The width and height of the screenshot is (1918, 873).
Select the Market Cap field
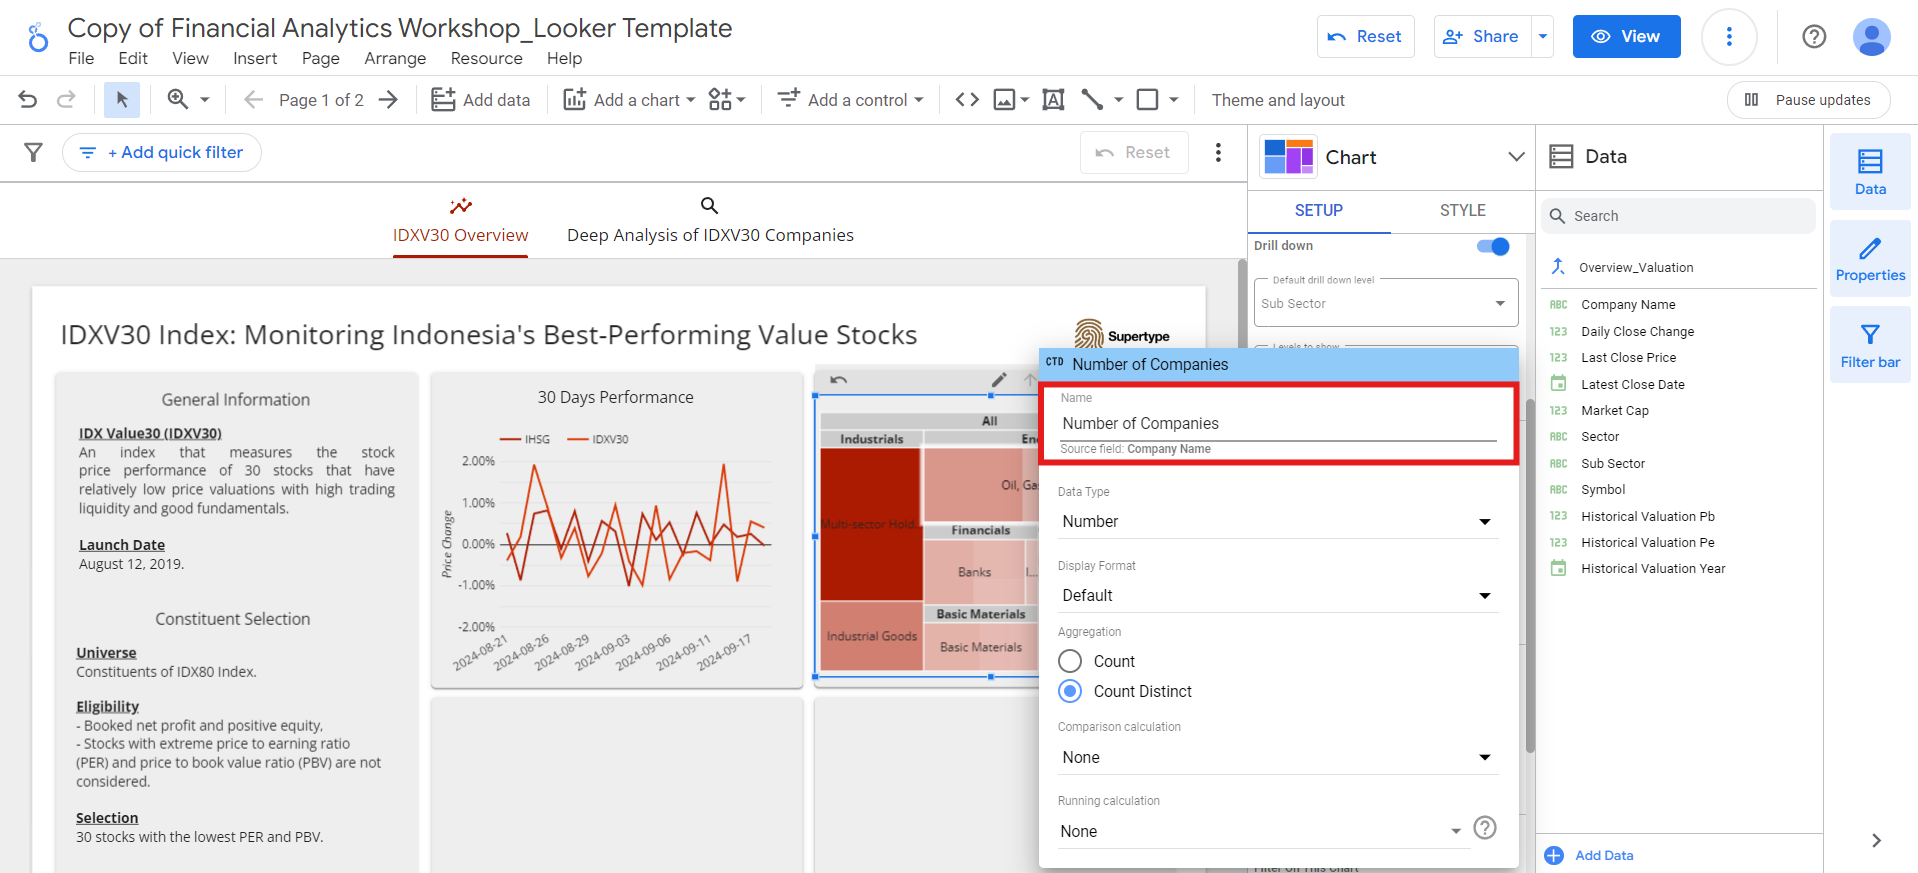pyautogui.click(x=1614, y=410)
